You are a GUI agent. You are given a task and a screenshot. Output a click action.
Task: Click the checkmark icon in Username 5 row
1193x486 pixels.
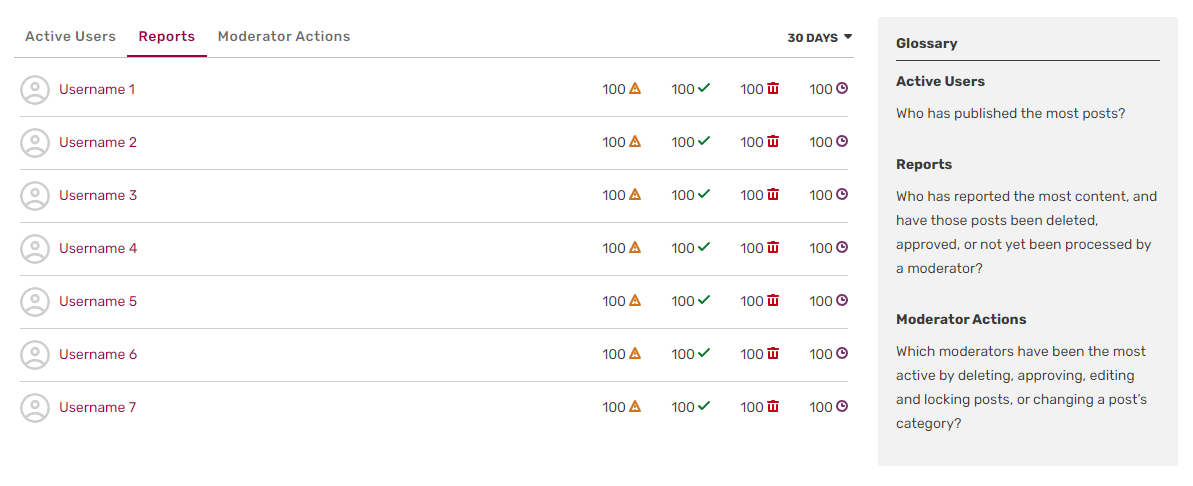point(704,301)
